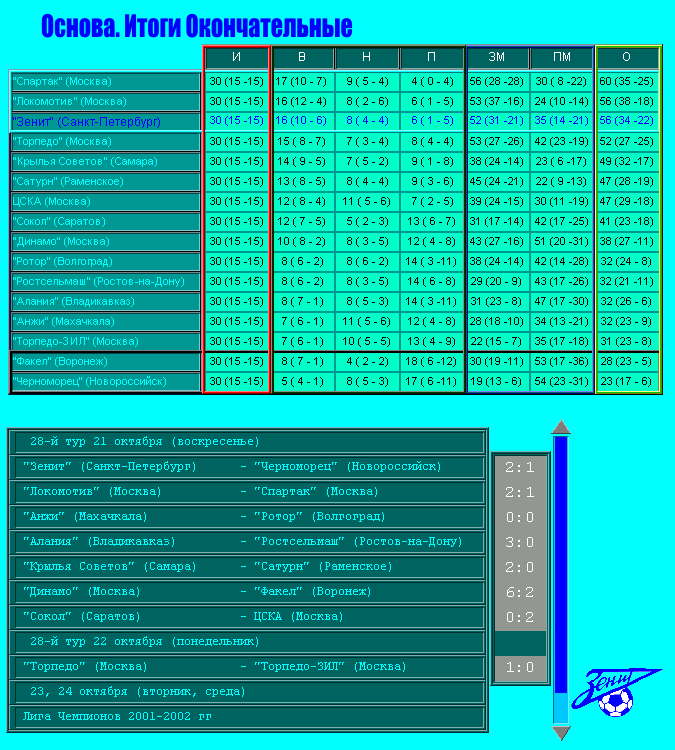Click the "Динамо" (Москва) standings row
The width and height of the screenshot is (675, 750).
pos(105,242)
